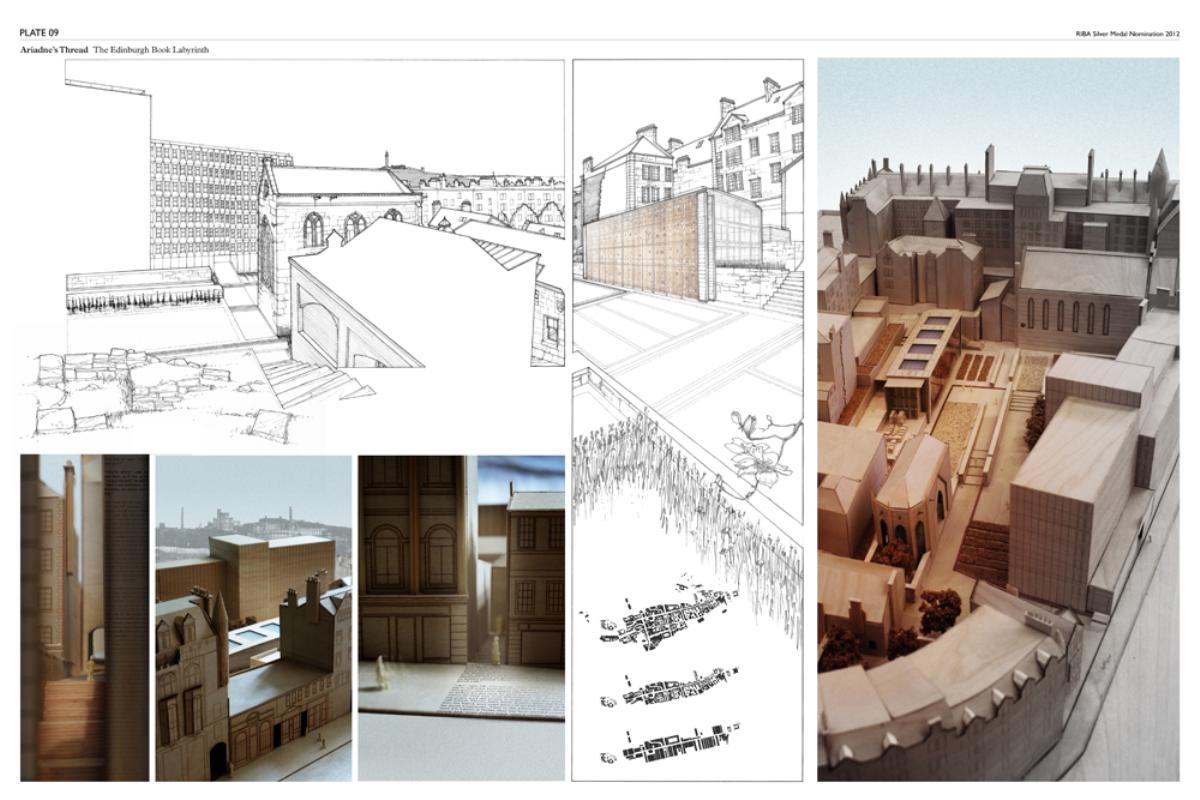1200x800 pixels.
Task: Click The Edinburgh Book Labyrinth subtitle
Action: click(x=151, y=50)
